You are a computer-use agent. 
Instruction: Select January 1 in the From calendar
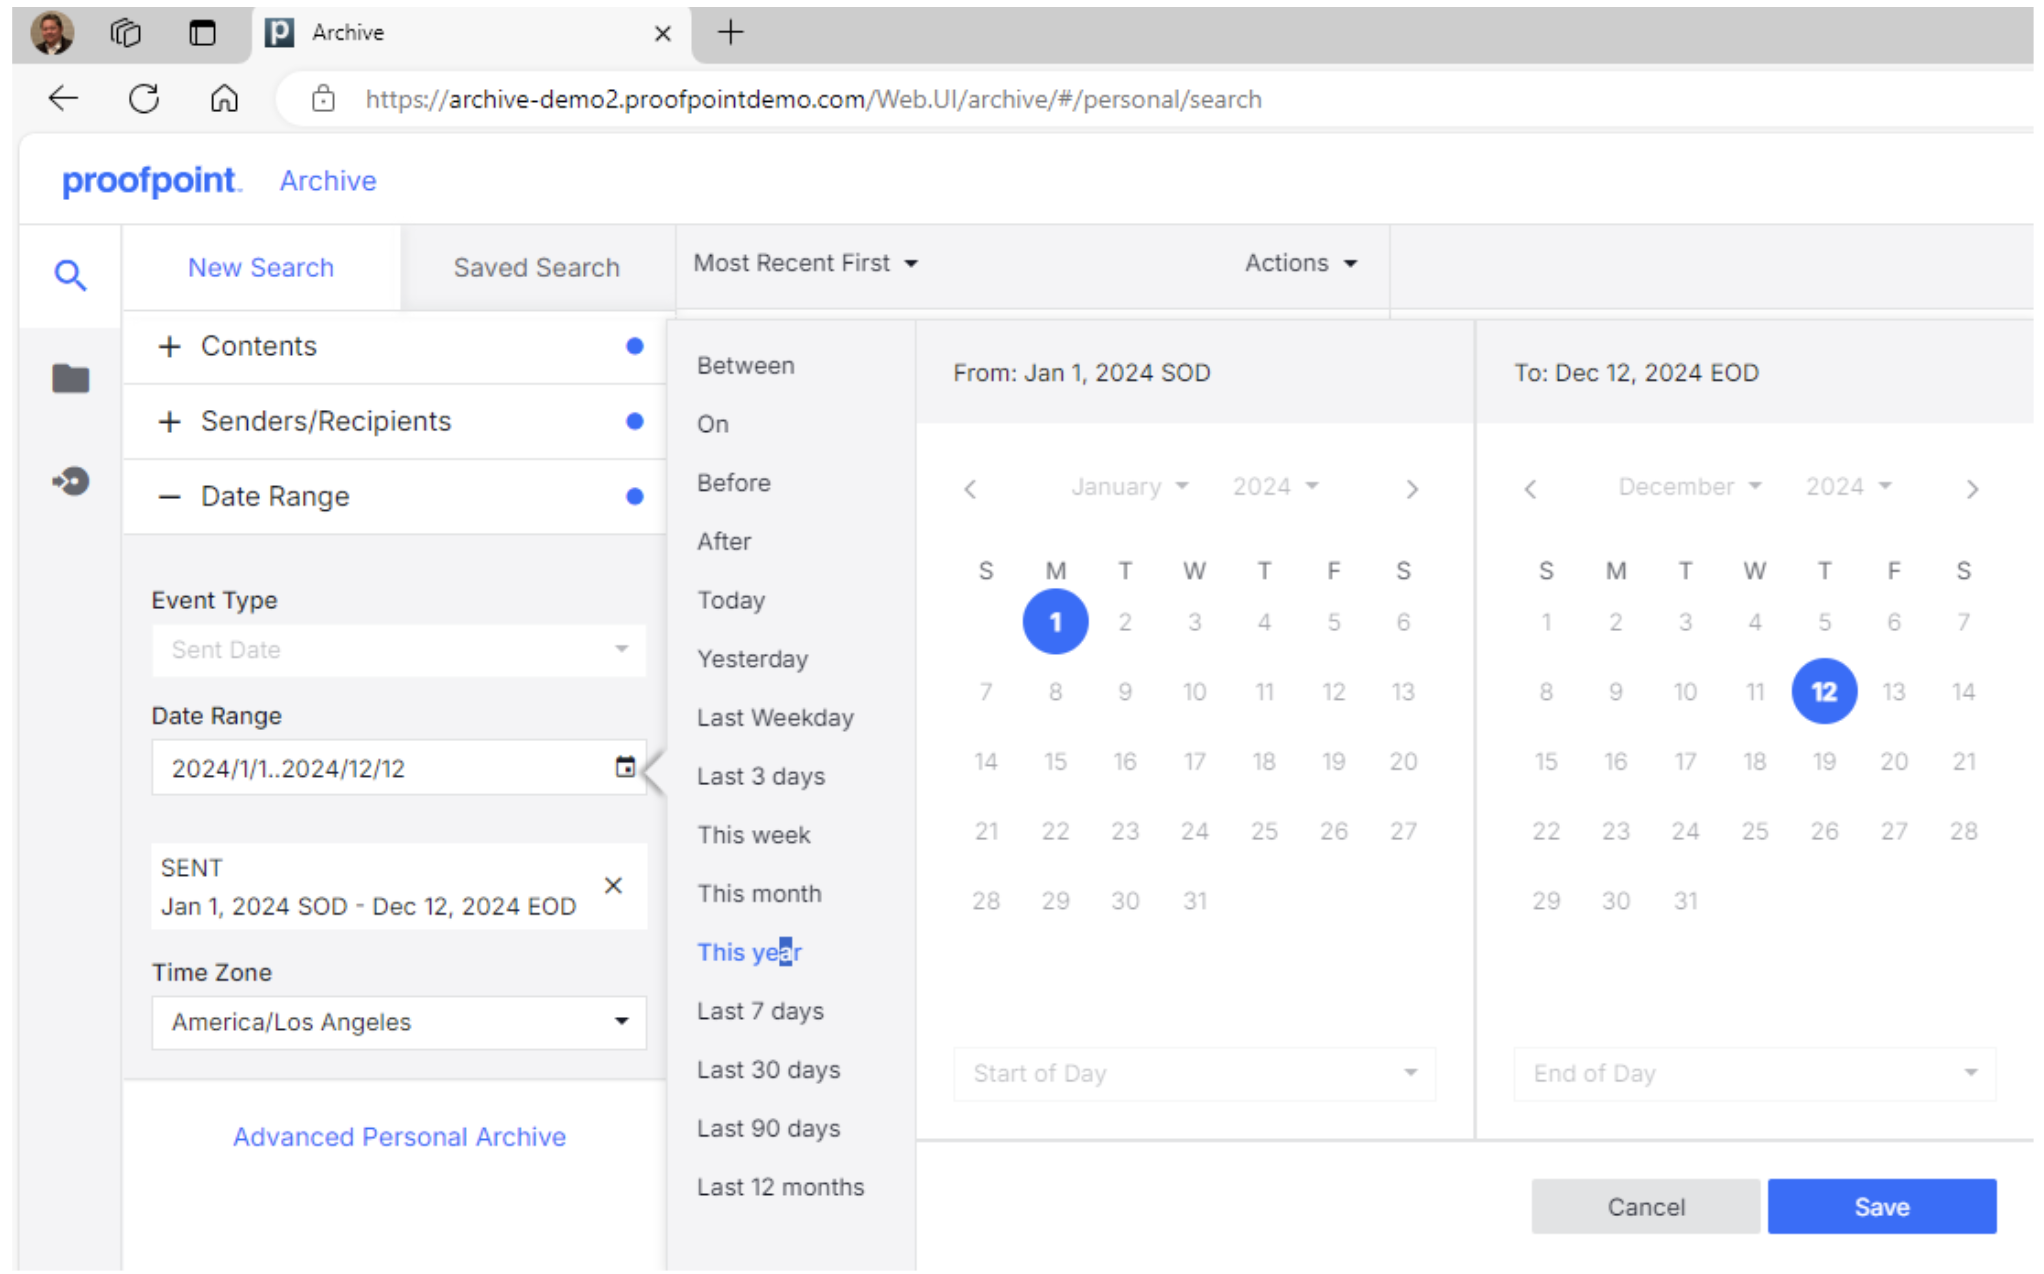click(x=1055, y=621)
